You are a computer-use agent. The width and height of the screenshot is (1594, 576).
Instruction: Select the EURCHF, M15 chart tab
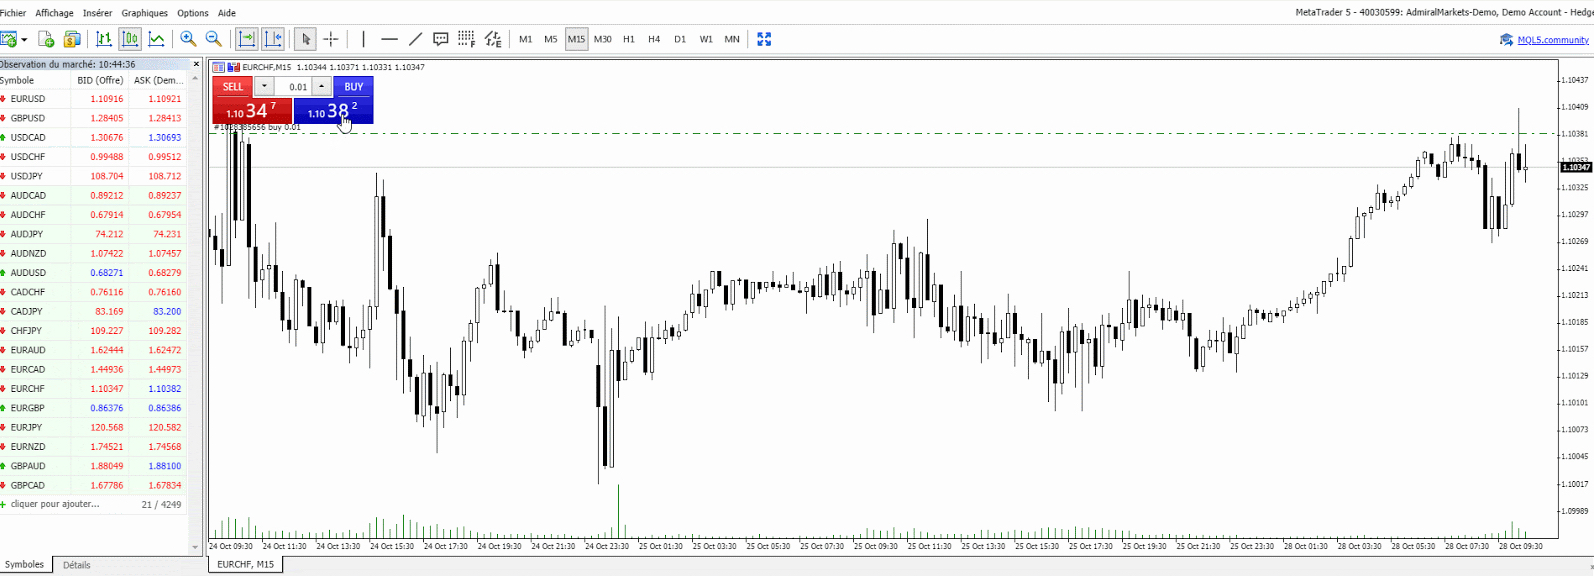(246, 564)
